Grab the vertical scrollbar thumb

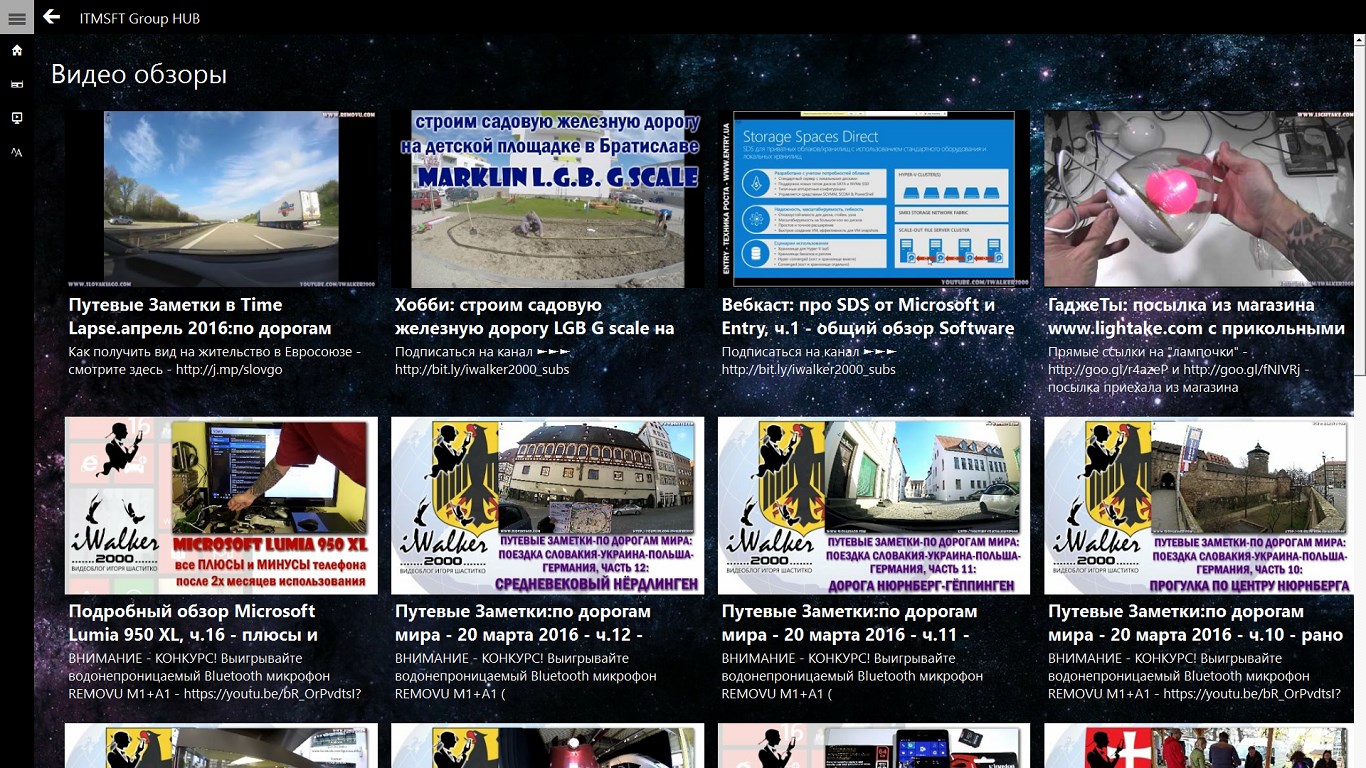(1361, 210)
